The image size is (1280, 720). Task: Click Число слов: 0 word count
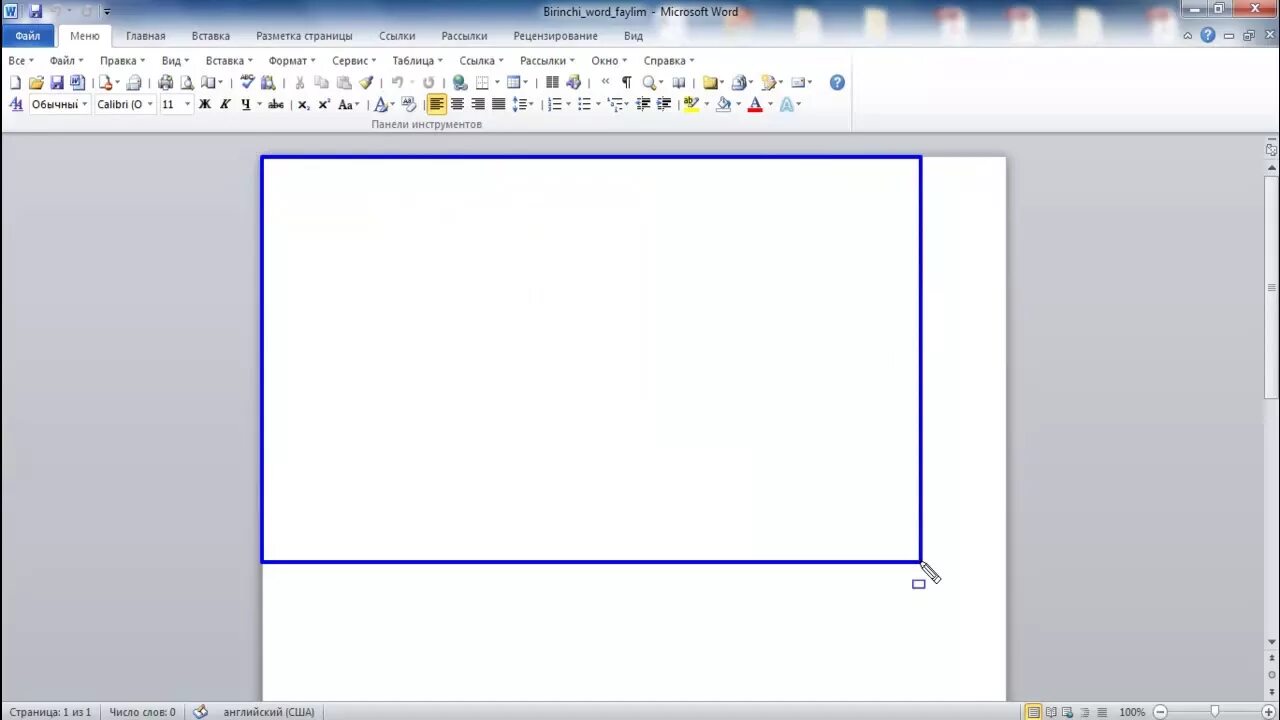tap(142, 712)
